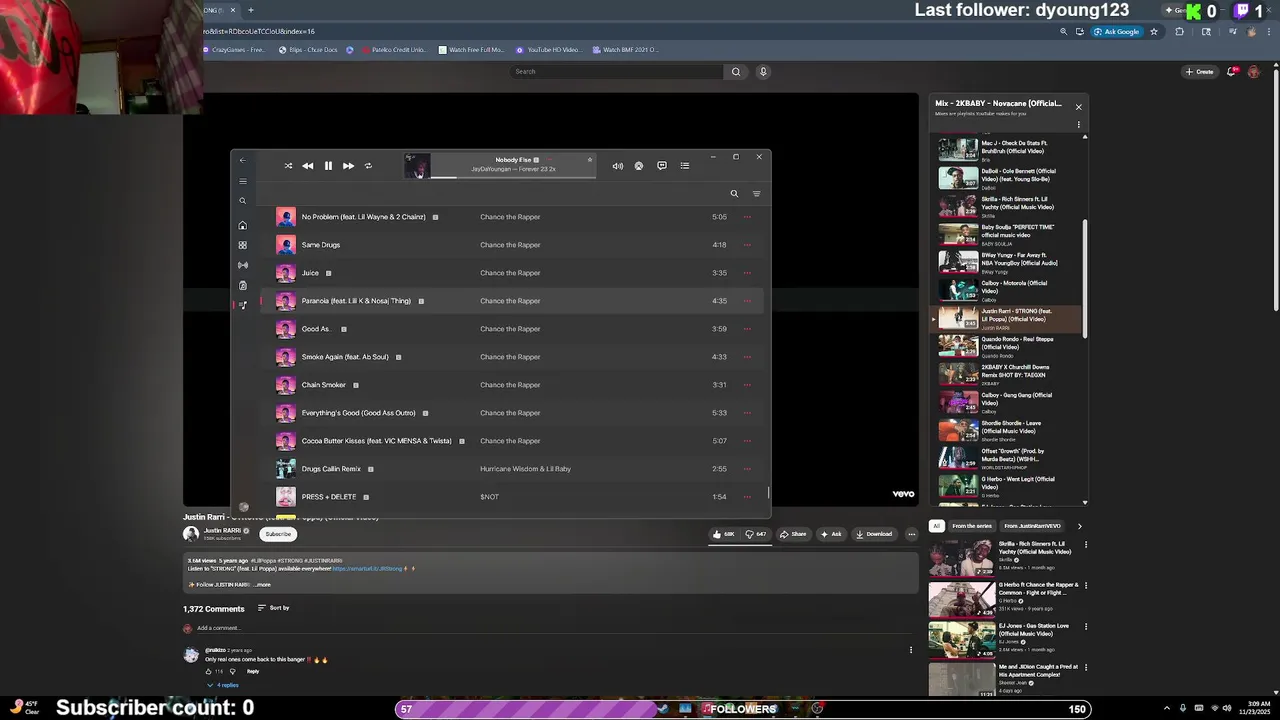Skip to previous track in music player

coord(308,166)
